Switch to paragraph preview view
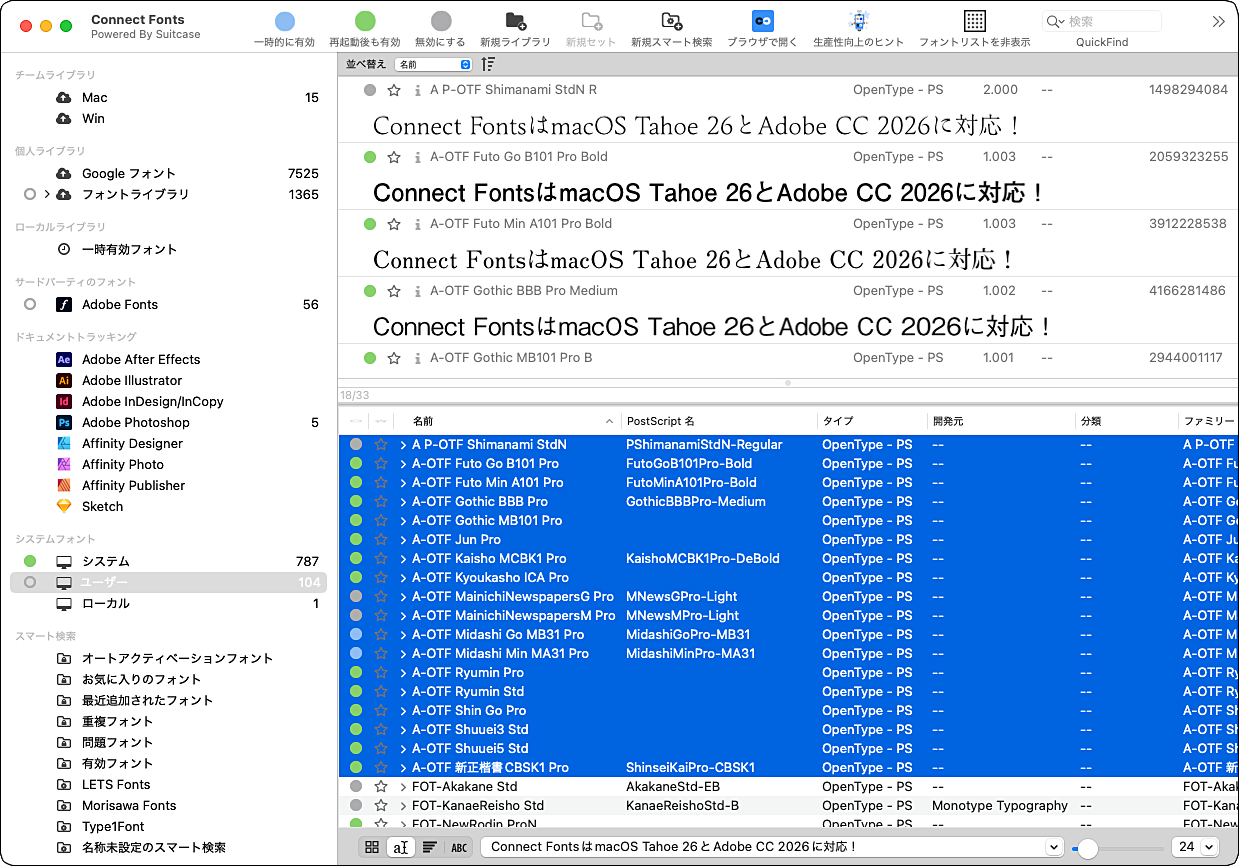Screen dimensions: 1239x866 [x=430, y=847]
